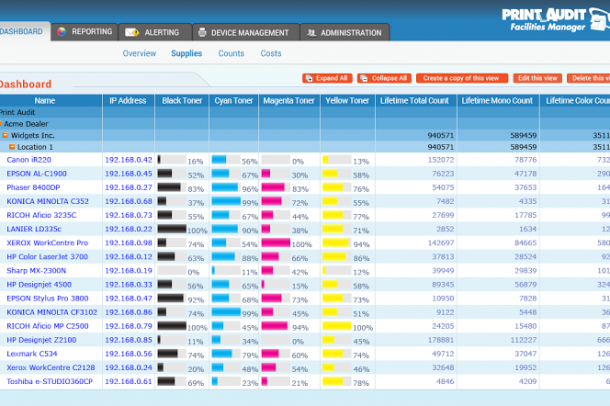Sort by Black Toner column header
The image size is (610, 406).
pyautogui.click(x=182, y=101)
